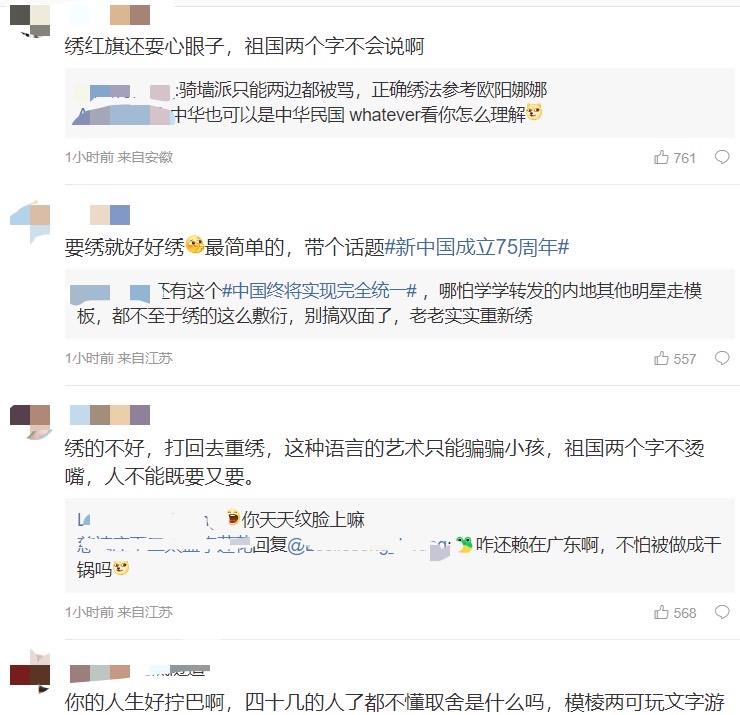Screen dimensions: 740x715
Task: Open the first commenter's blurred username
Action: (x=130, y=15)
